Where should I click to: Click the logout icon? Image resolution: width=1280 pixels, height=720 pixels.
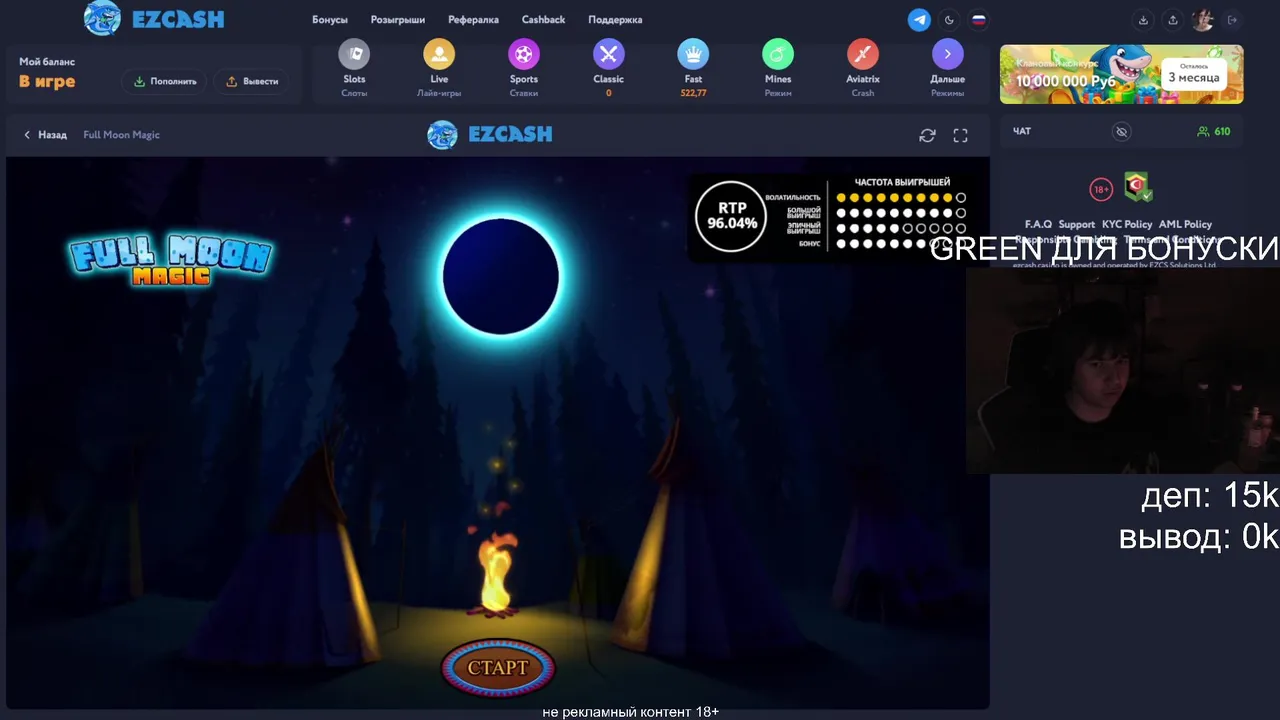pos(1232,20)
